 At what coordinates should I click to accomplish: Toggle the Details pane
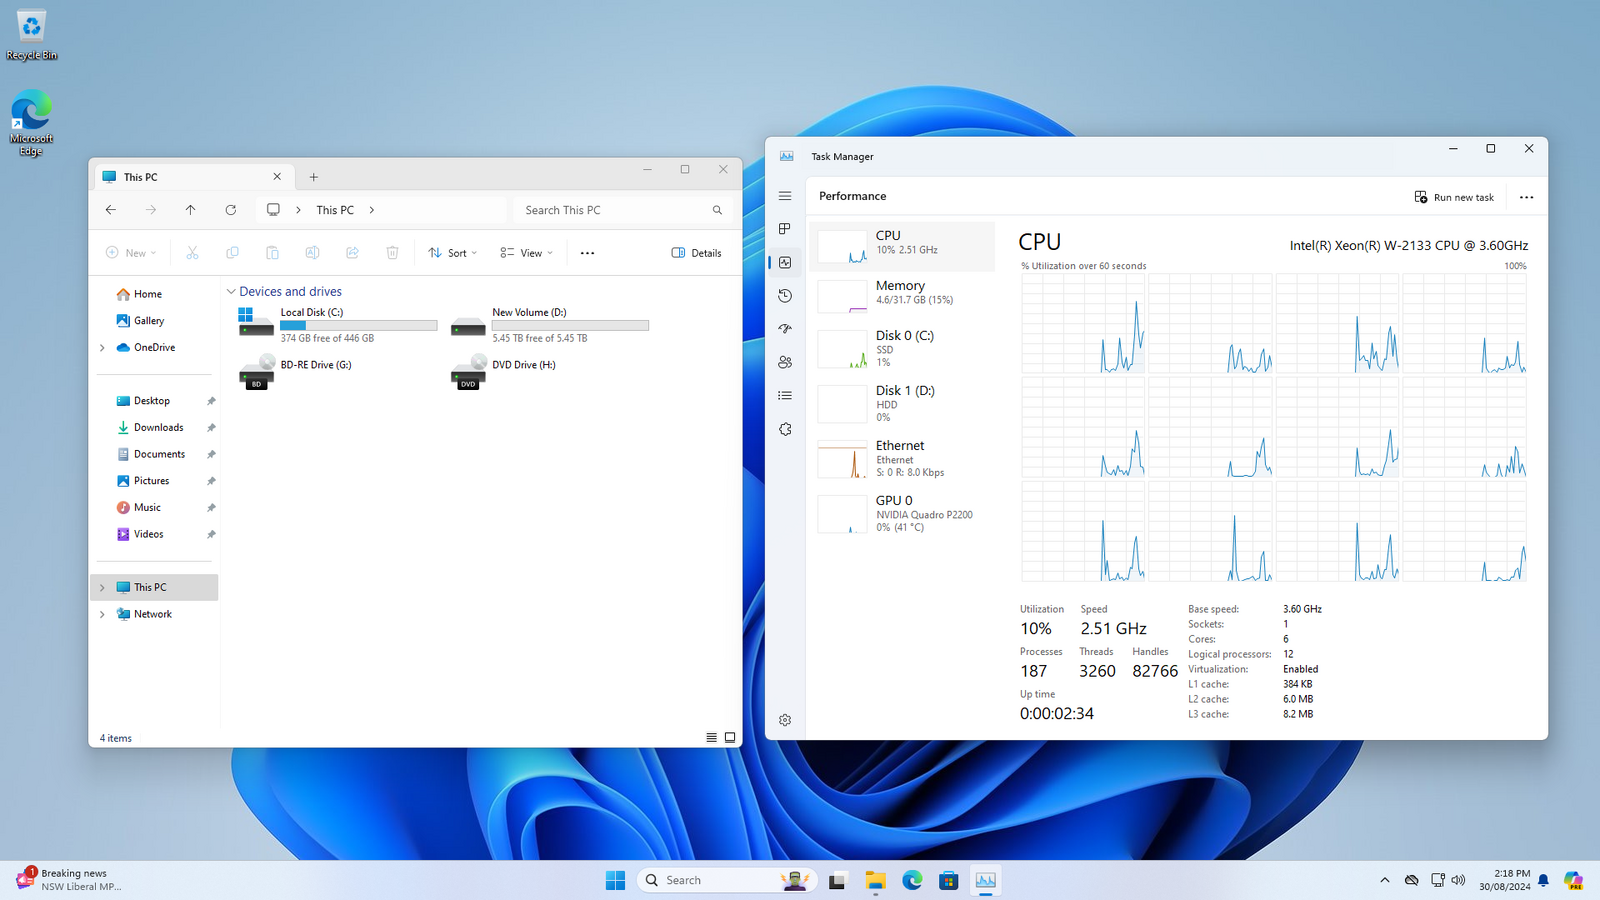[x=696, y=253]
